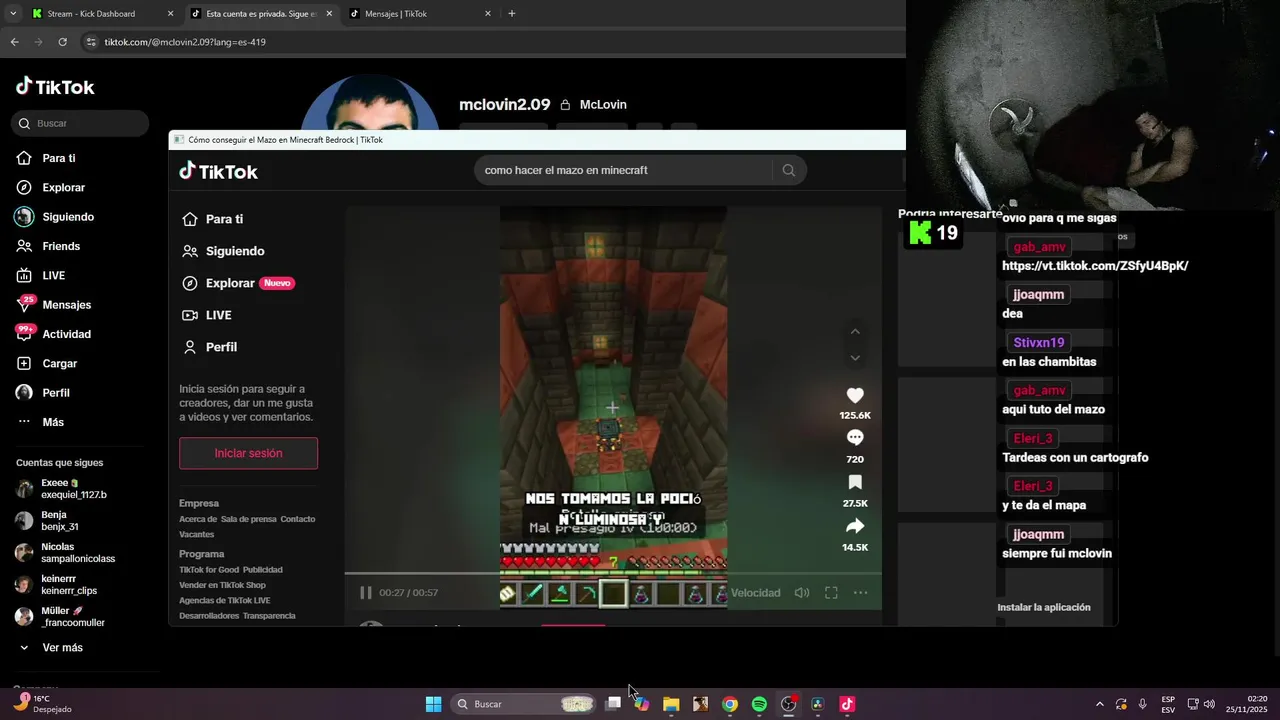The height and width of the screenshot is (720, 1280).
Task: Expand the Empresa footer section
Action: [x=199, y=503]
